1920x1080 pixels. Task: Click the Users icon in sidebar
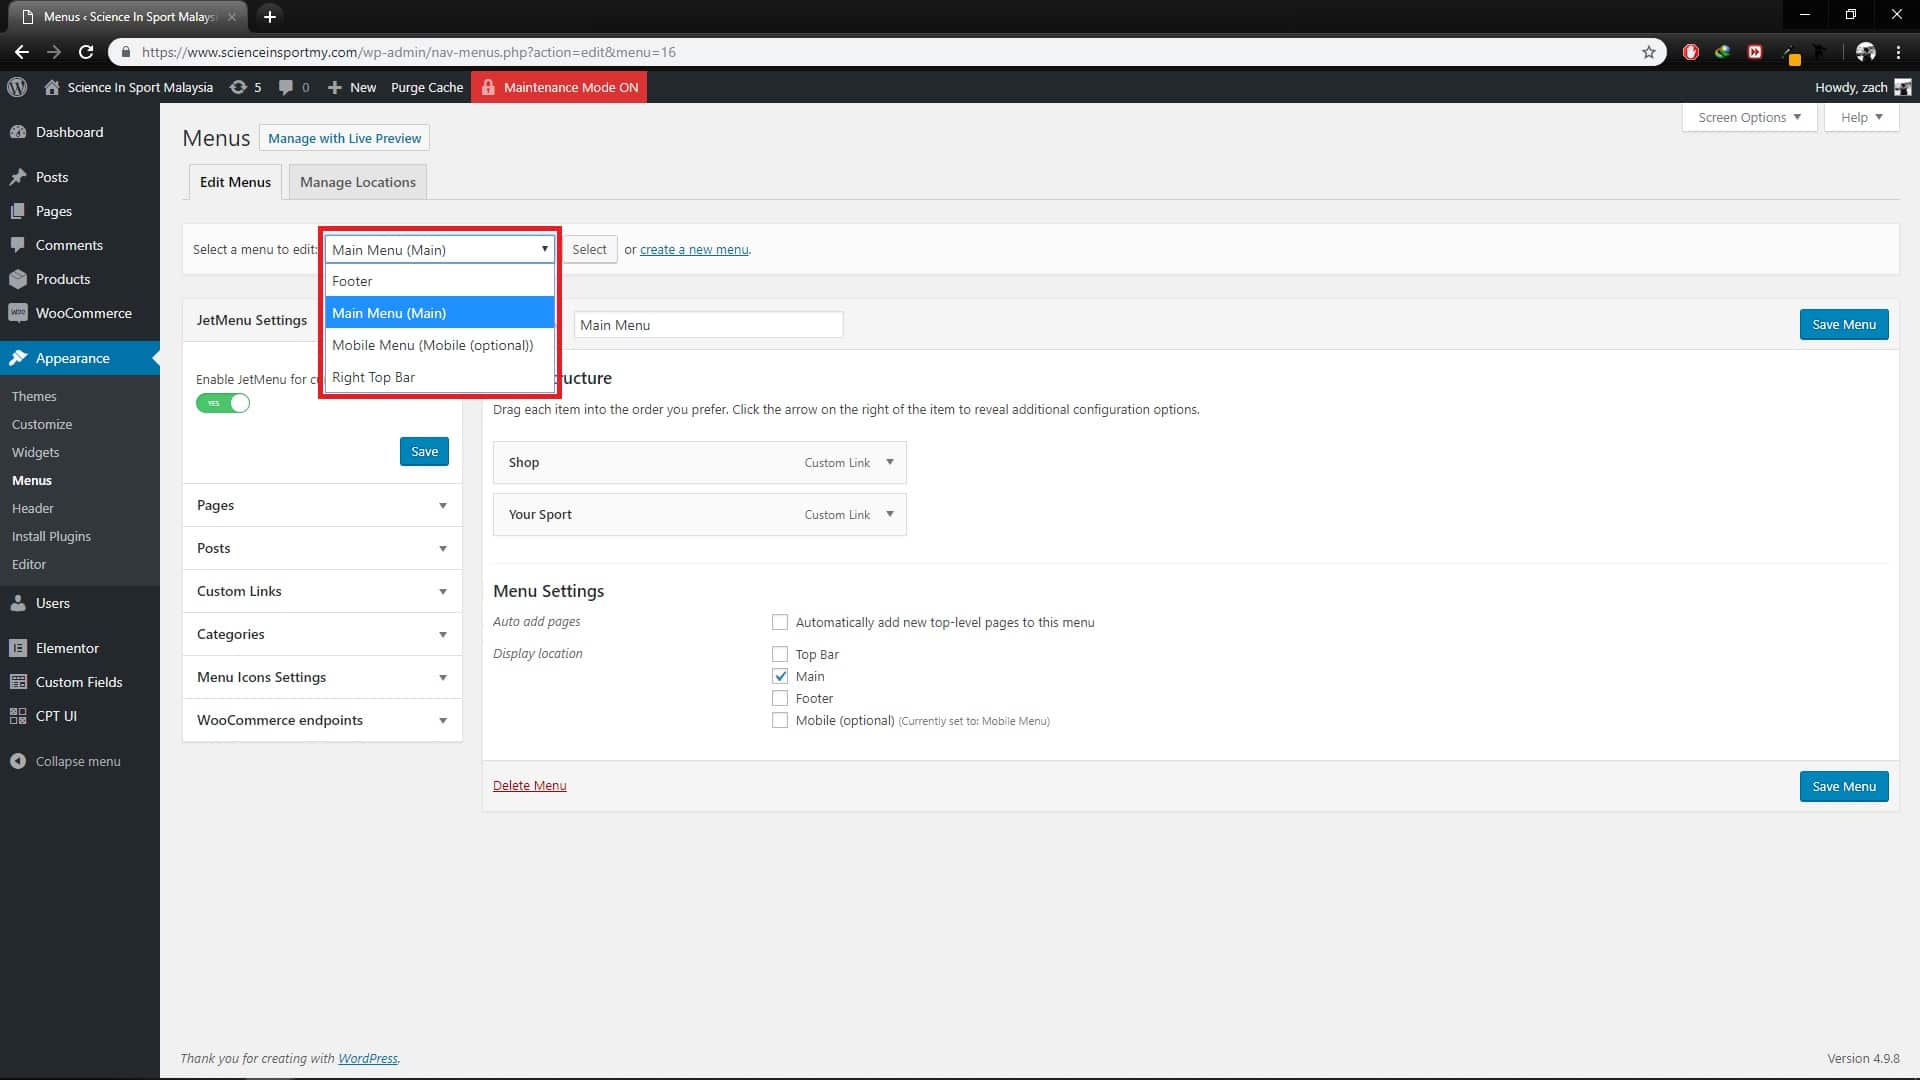point(18,603)
